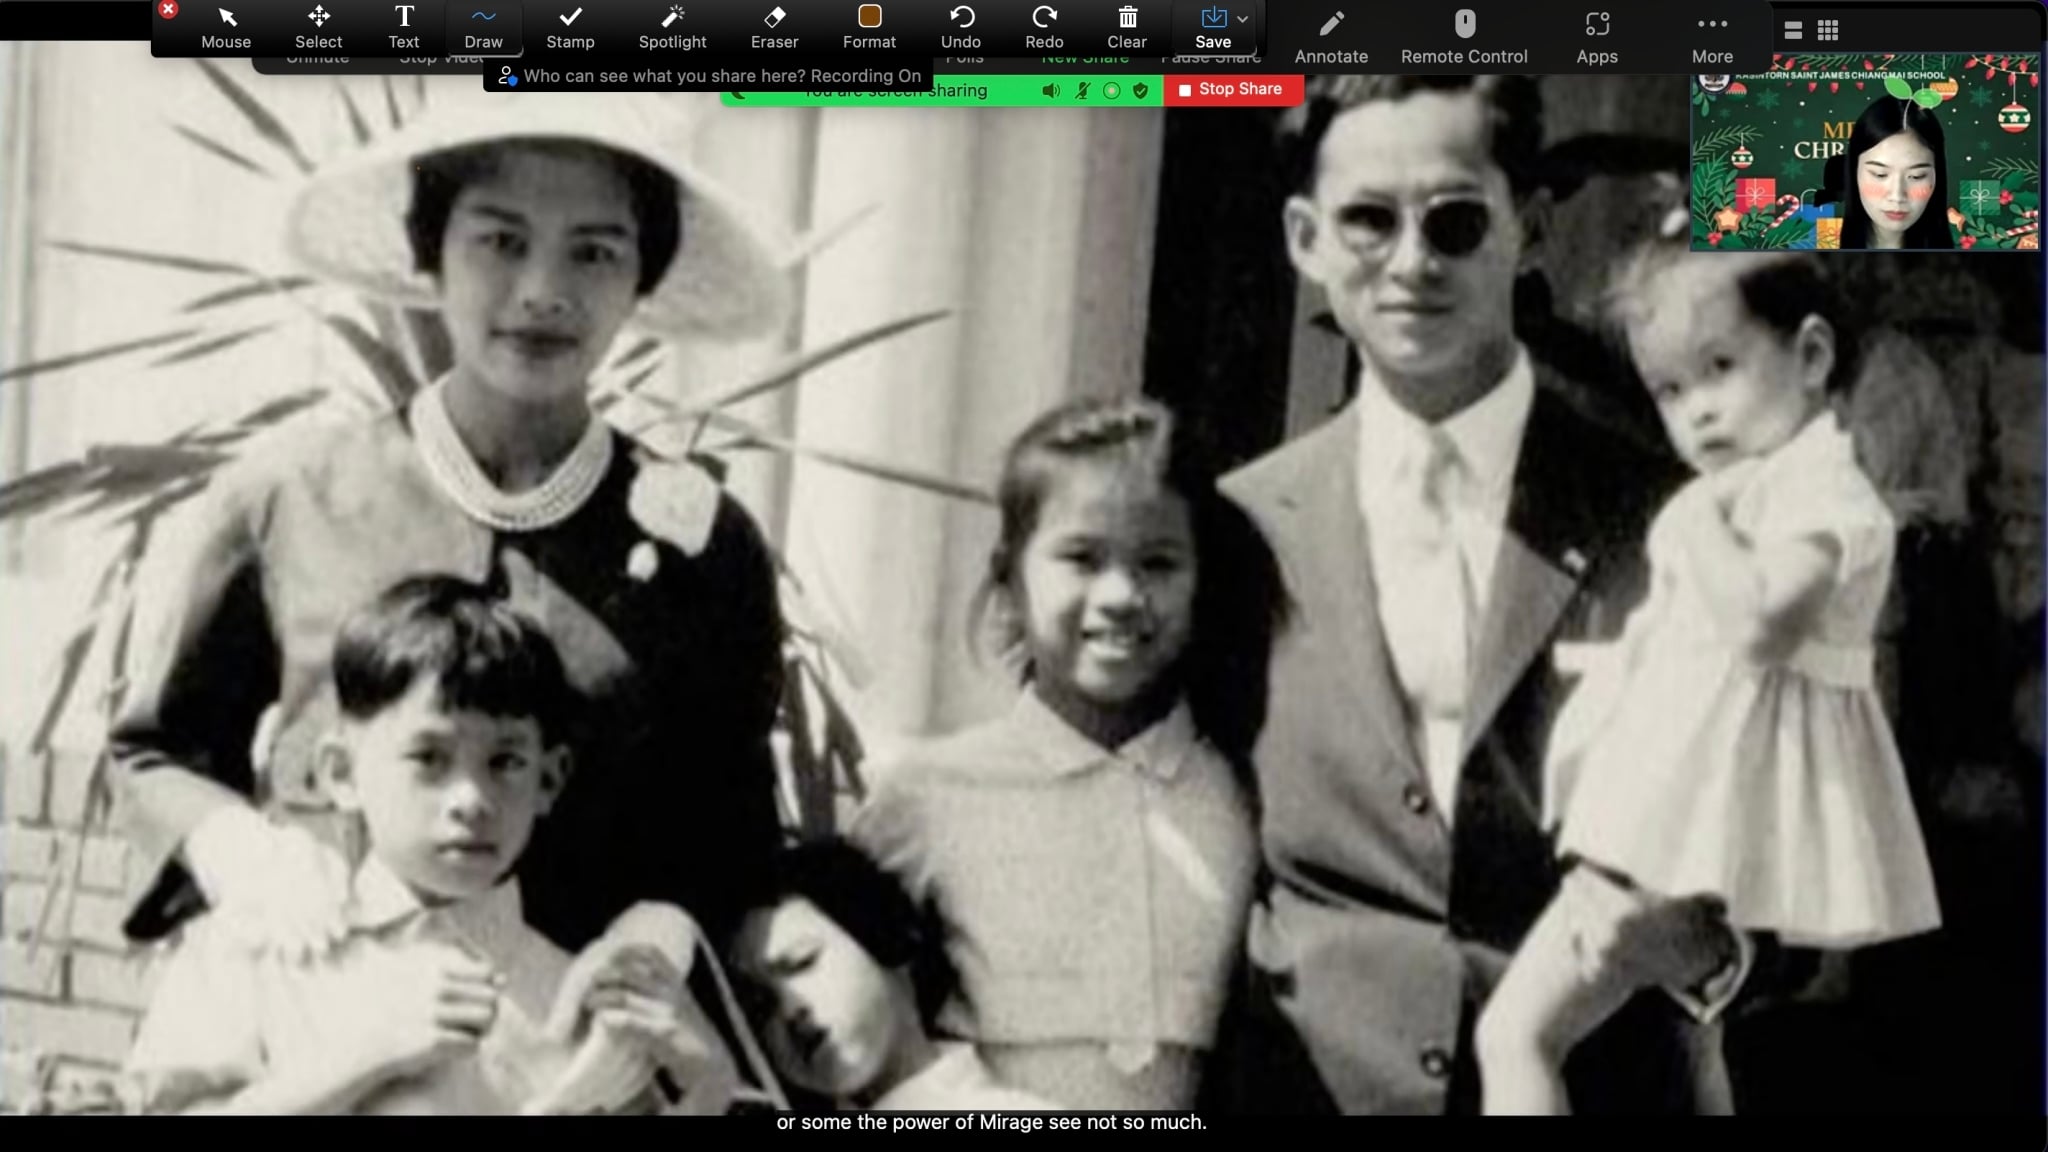Select the Stamp tool
Screen dimensions: 2048x1152
[570, 27]
